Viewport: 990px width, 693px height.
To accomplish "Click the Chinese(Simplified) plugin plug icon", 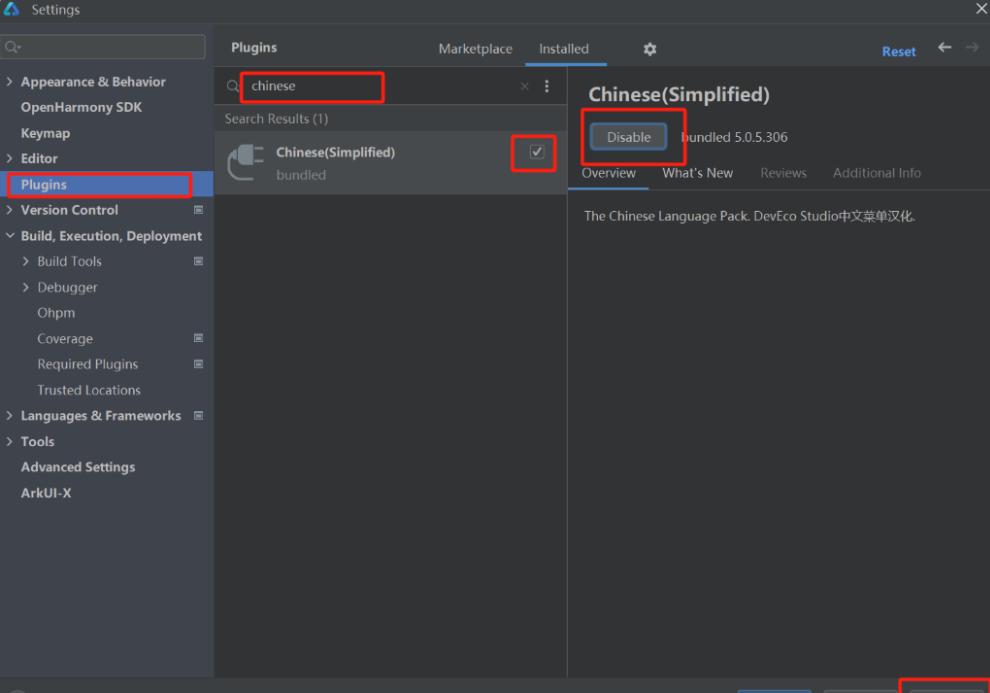I will [x=245, y=162].
